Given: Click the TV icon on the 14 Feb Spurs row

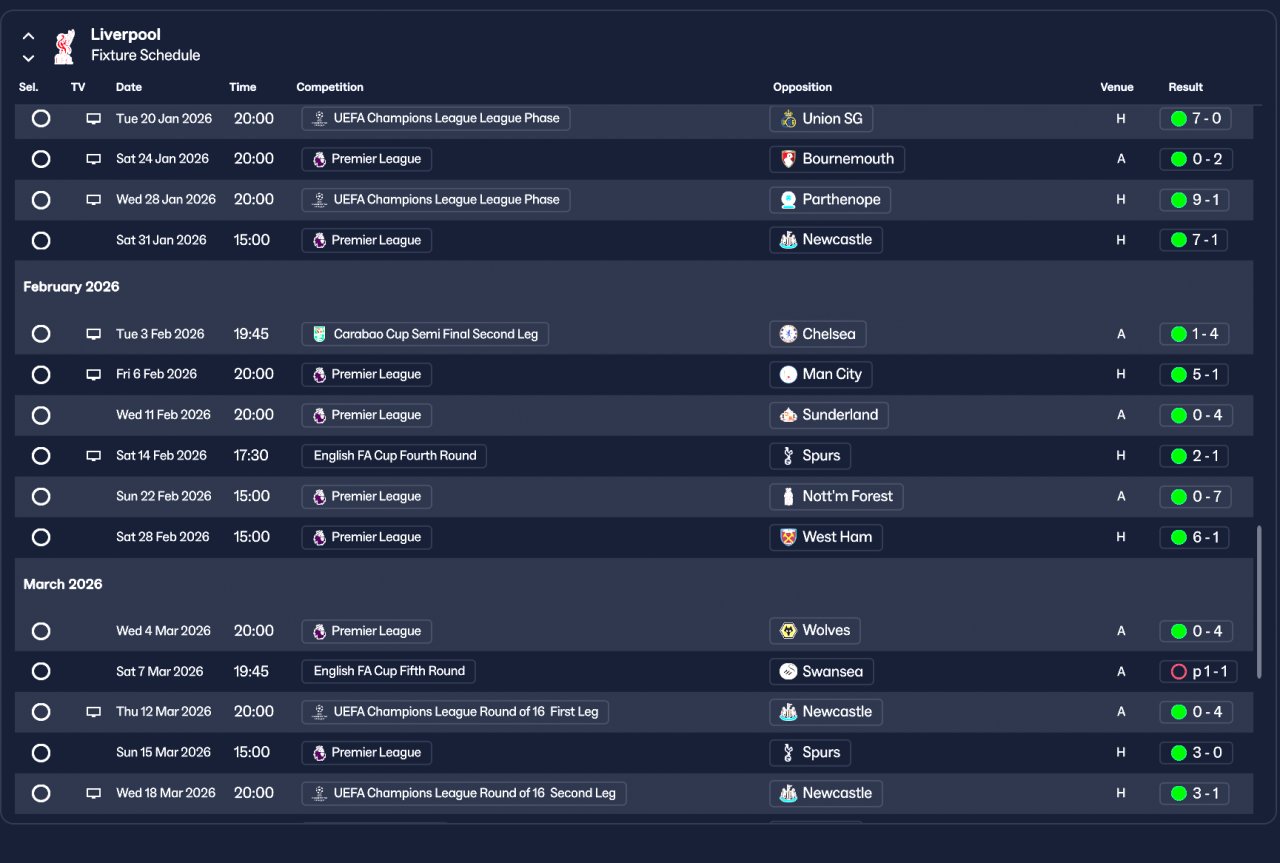Looking at the screenshot, I should click(x=93, y=456).
